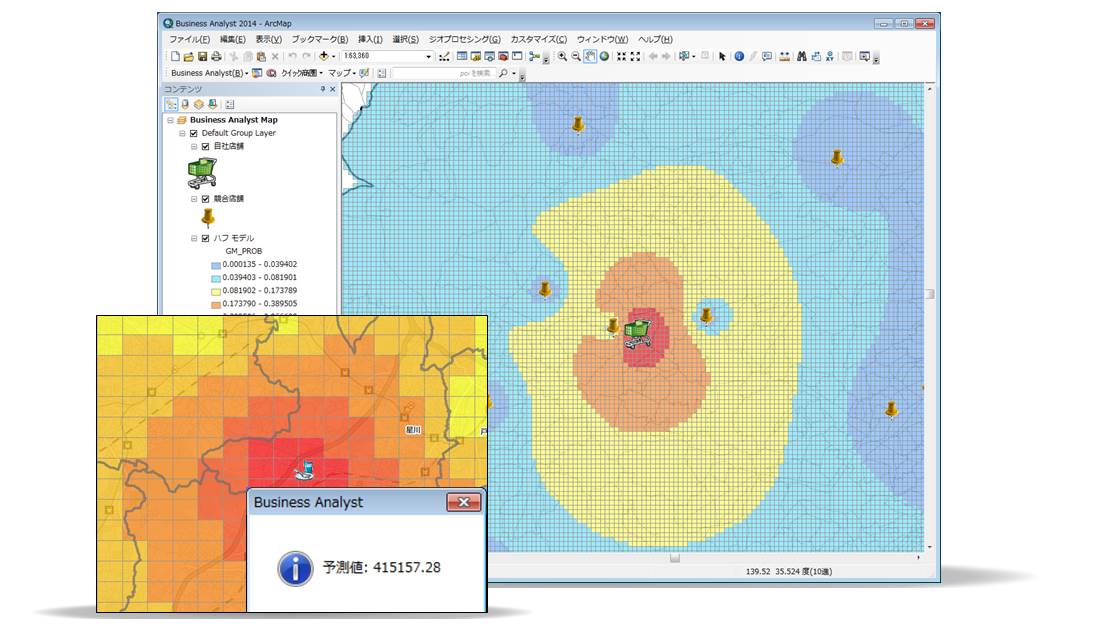Toggle the 競合店舗 layer checkbox

[205, 199]
